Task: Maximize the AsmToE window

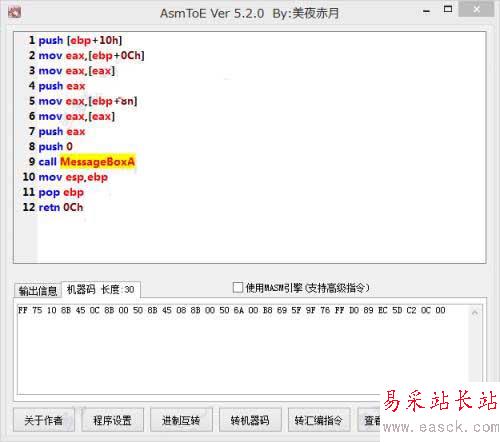Action: (448, 9)
